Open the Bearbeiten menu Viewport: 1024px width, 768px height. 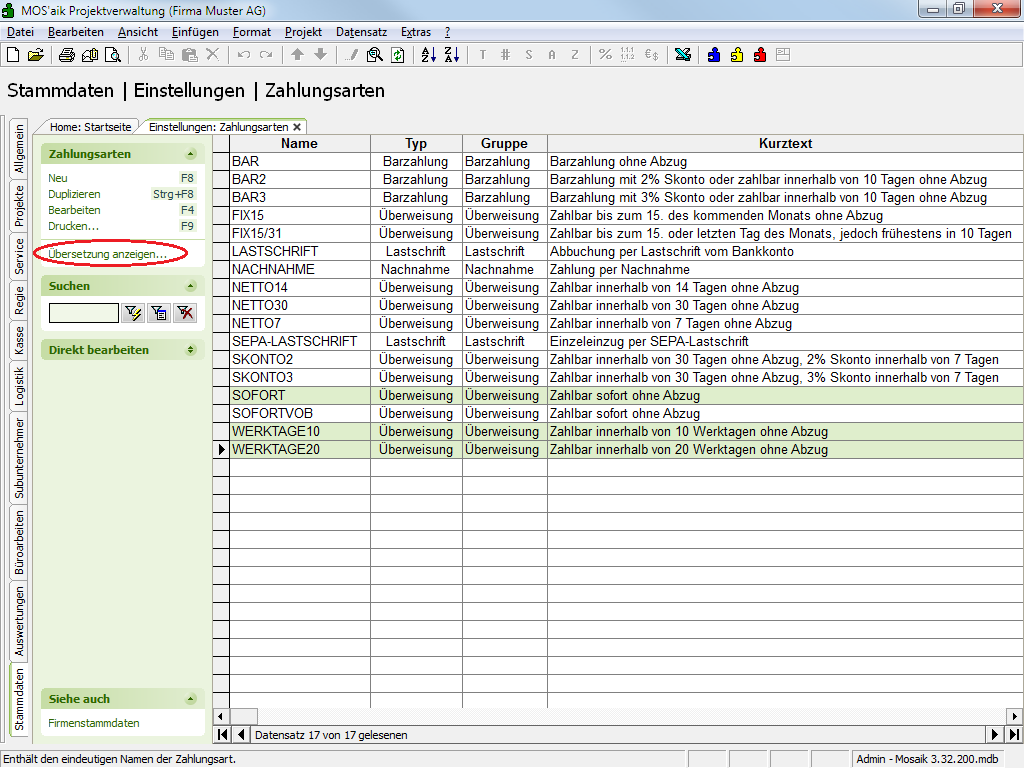pos(76,32)
